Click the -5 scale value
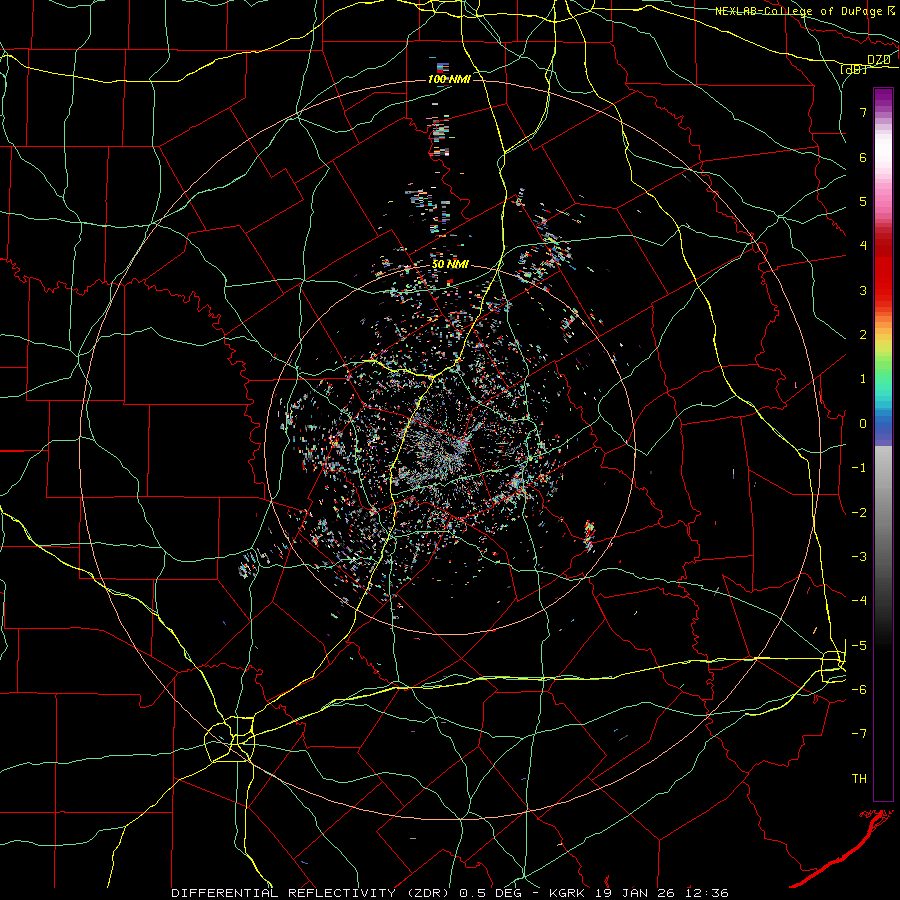The image size is (900, 900). coord(859,645)
